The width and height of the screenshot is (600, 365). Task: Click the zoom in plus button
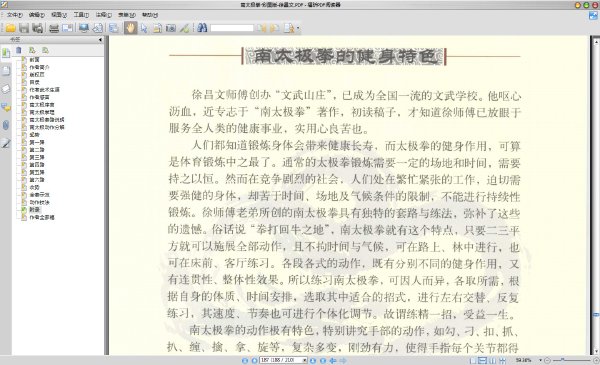[x=596, y=360]
